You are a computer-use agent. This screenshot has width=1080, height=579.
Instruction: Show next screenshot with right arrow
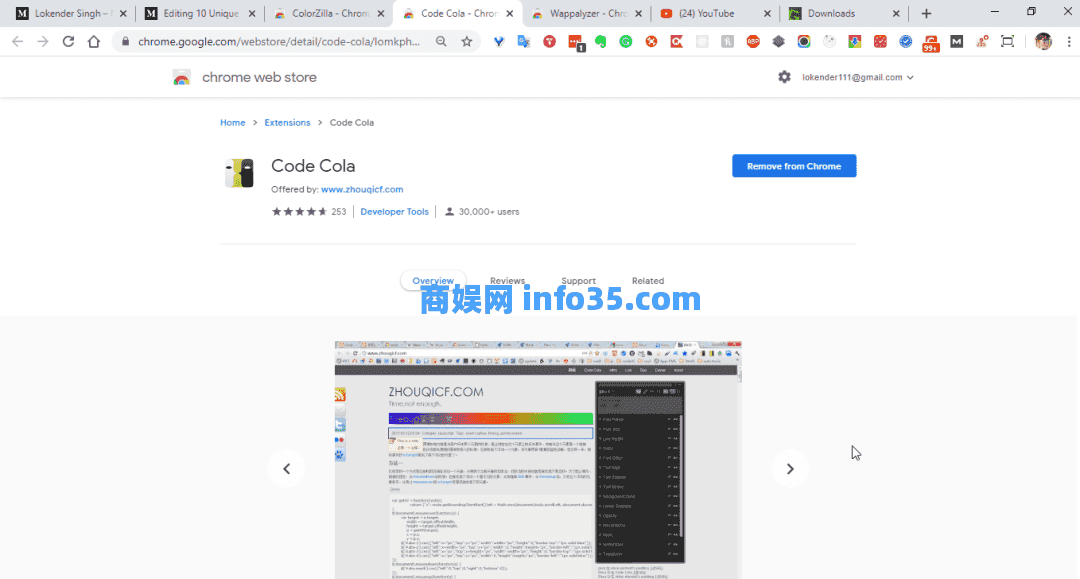790,469
